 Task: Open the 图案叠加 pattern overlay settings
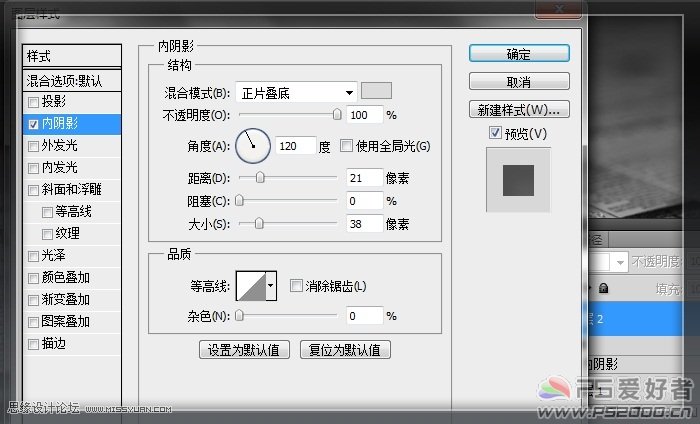tap(66, 321)
